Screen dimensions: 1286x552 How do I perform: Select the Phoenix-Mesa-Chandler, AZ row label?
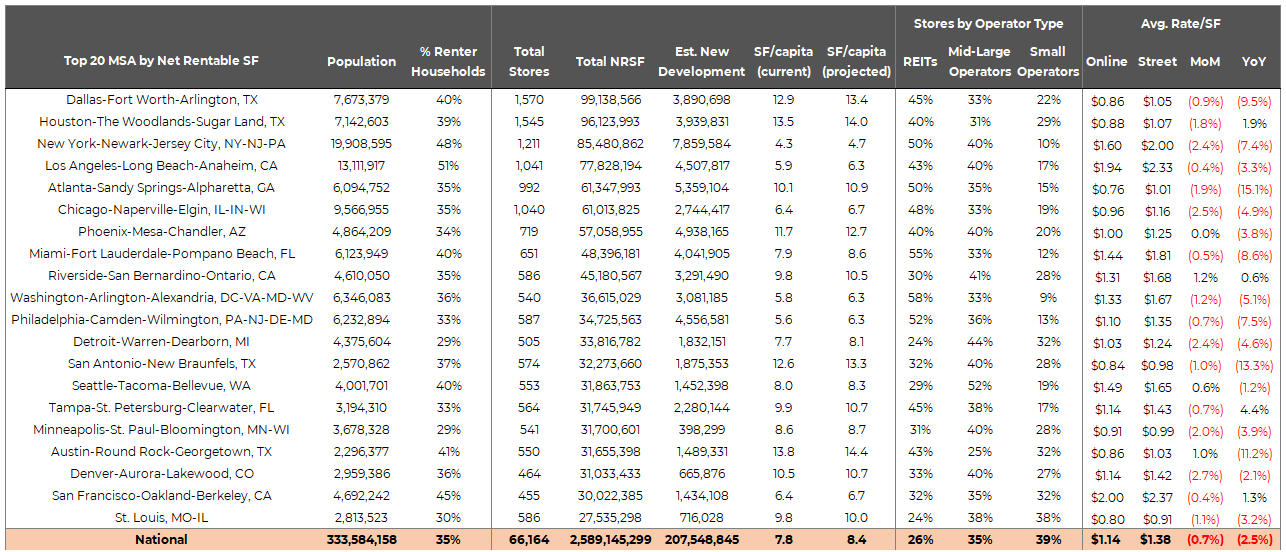point(161,232)
